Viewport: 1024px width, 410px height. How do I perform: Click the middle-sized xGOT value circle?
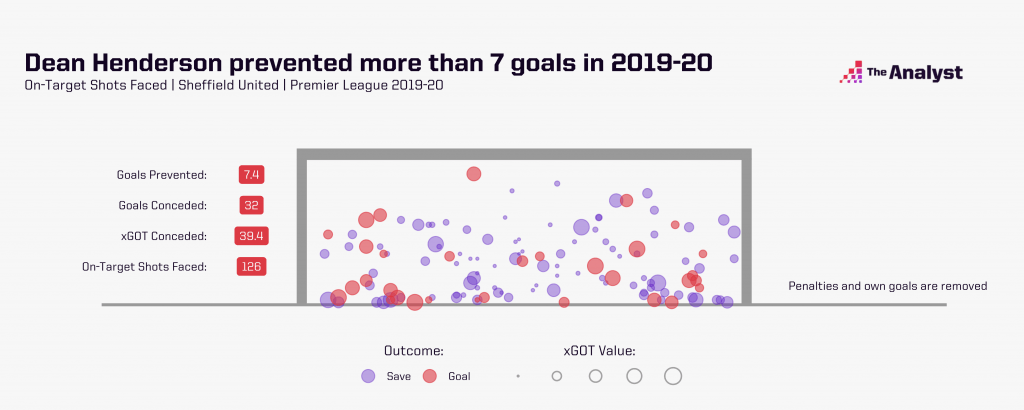[x=595, y=376]
